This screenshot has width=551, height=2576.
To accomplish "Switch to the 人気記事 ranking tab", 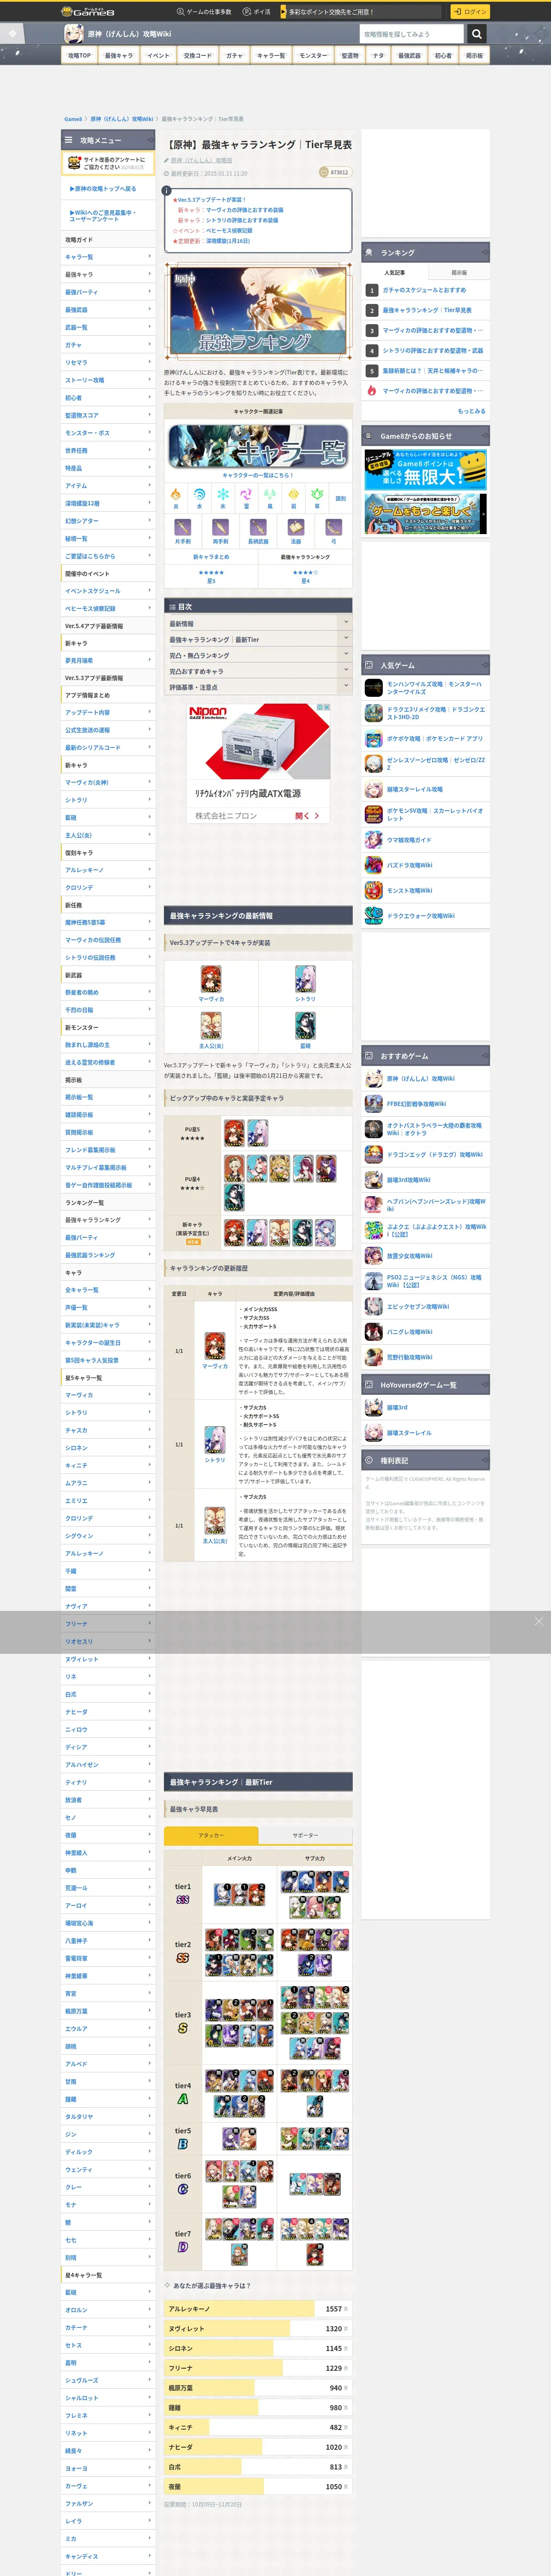I will pyautogui.click(x=394, y=272).
